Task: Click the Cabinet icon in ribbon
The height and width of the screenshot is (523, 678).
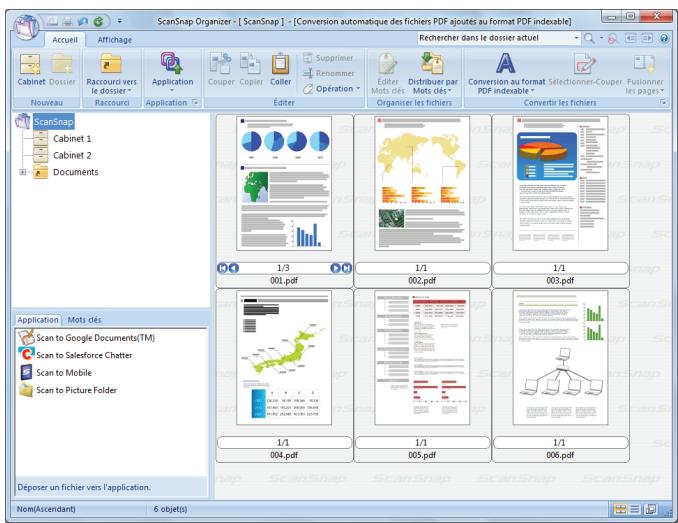Action: click(30, 64)
